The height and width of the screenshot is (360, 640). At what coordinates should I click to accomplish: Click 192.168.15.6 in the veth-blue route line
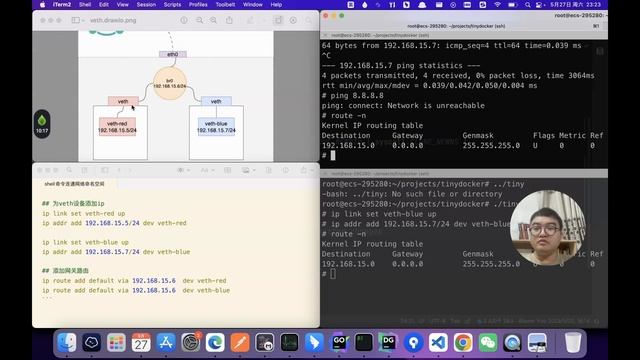tap(154, 290)
